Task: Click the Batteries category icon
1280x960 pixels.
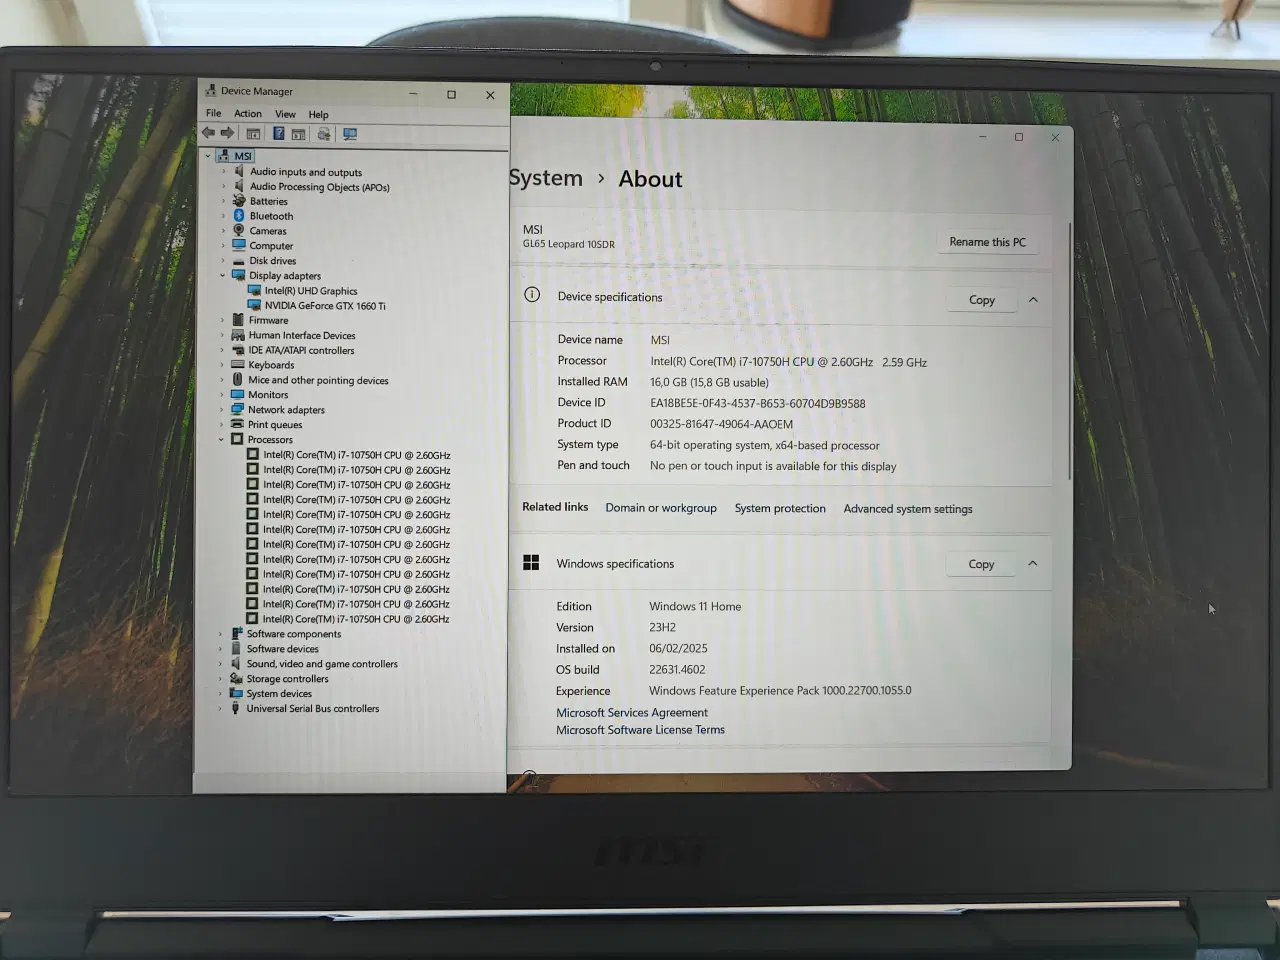Action: 239,201
